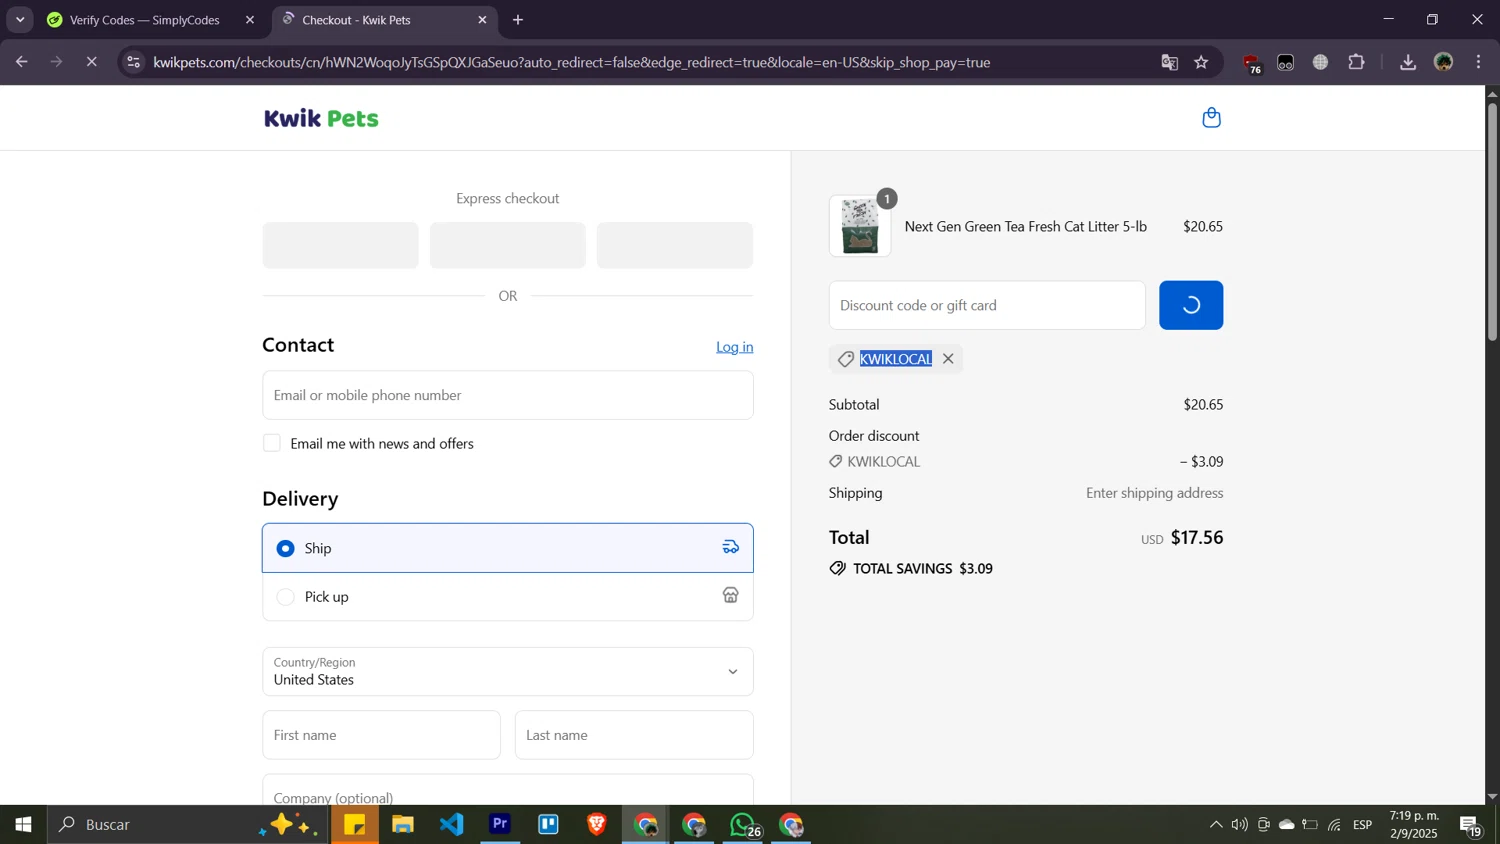
Task: Close the Checkout - Kwik Pets tab
Action: 482,20
